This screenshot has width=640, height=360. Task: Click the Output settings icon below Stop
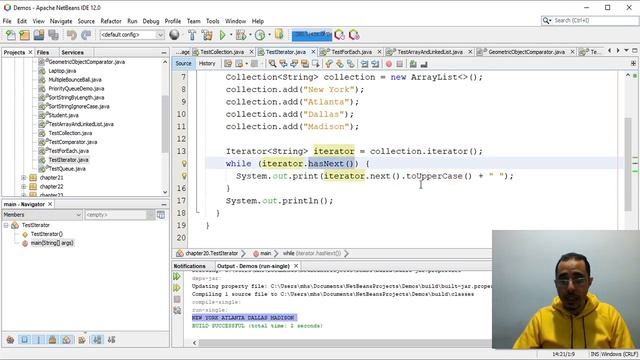tap(177, 311)
